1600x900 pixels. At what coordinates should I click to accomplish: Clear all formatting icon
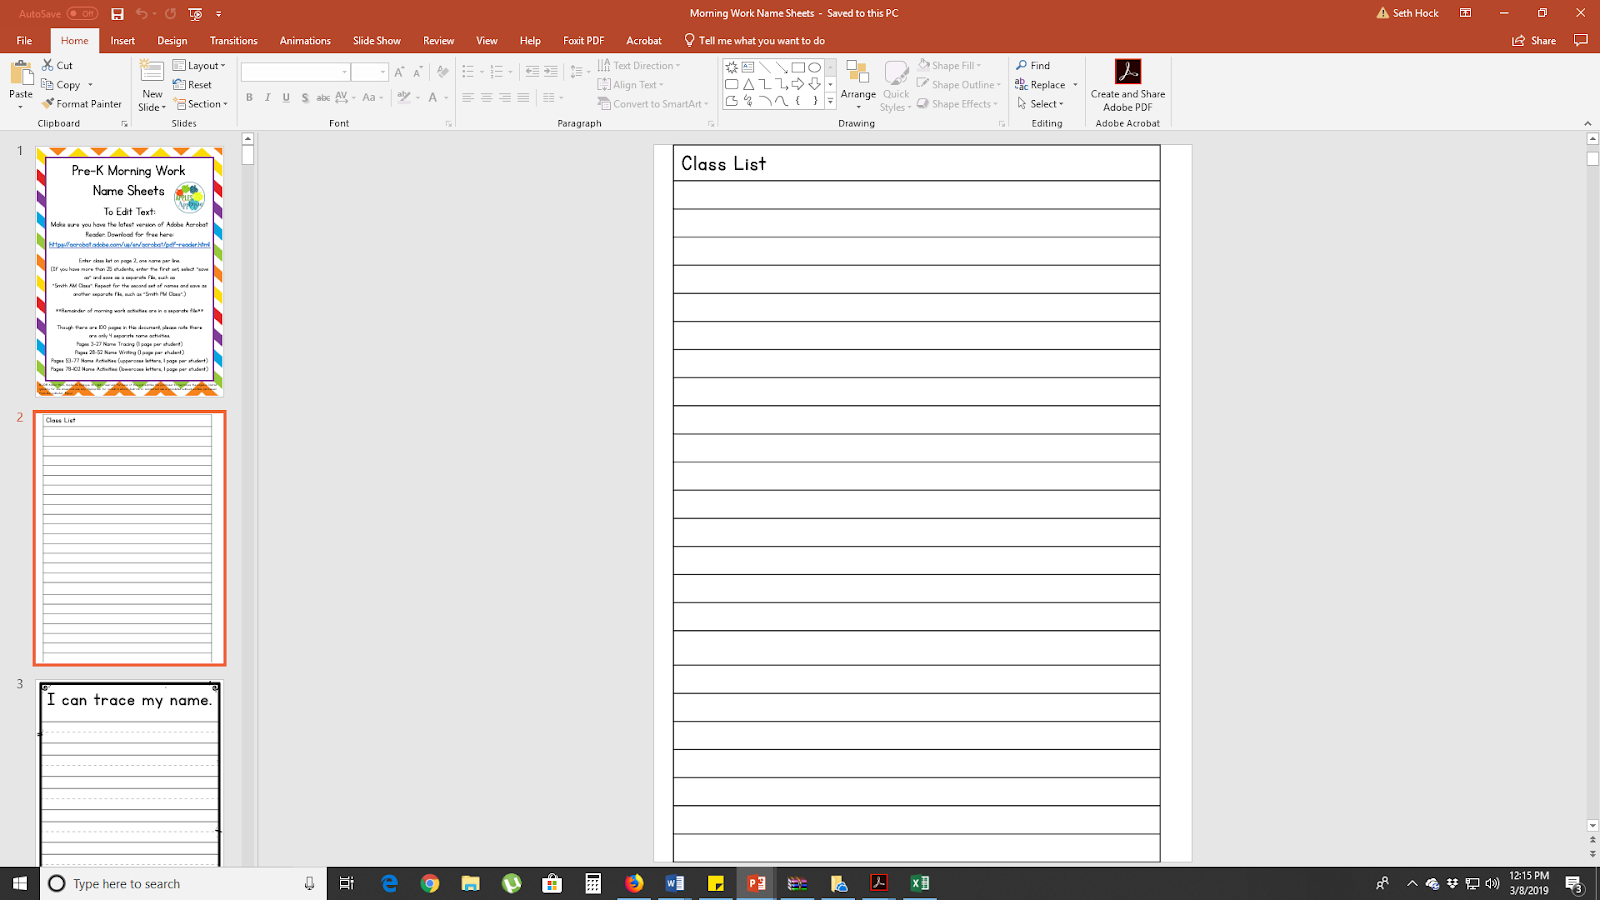coord(443,72)
